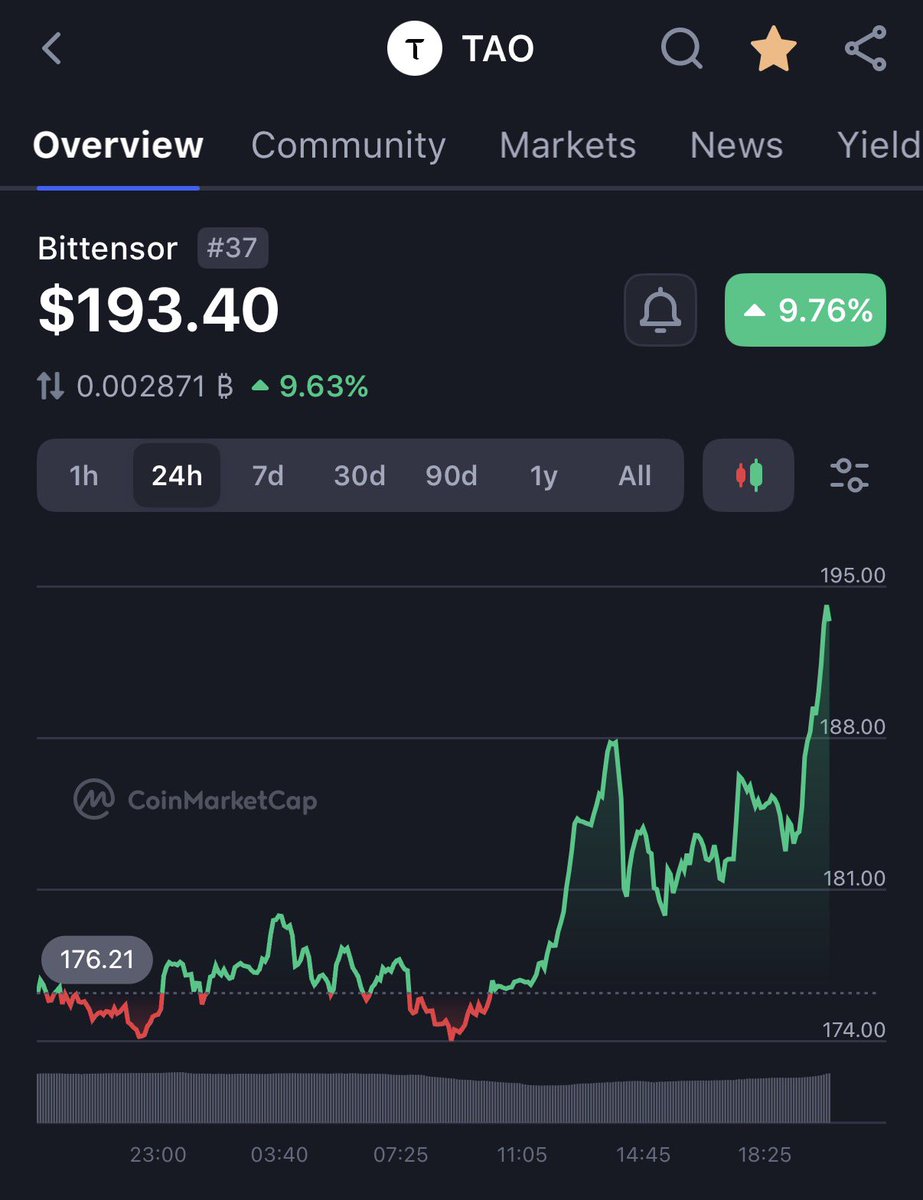The height and width of the screenshot is (1200, 923).
Task: Tap the volume bars under the chart
Action: (433, 1098)
